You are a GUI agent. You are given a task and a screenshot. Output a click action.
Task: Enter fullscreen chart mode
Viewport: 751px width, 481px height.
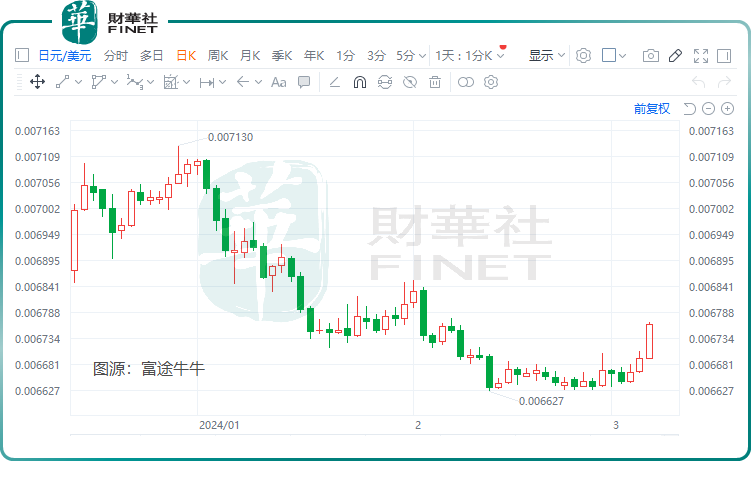[701, 56]
